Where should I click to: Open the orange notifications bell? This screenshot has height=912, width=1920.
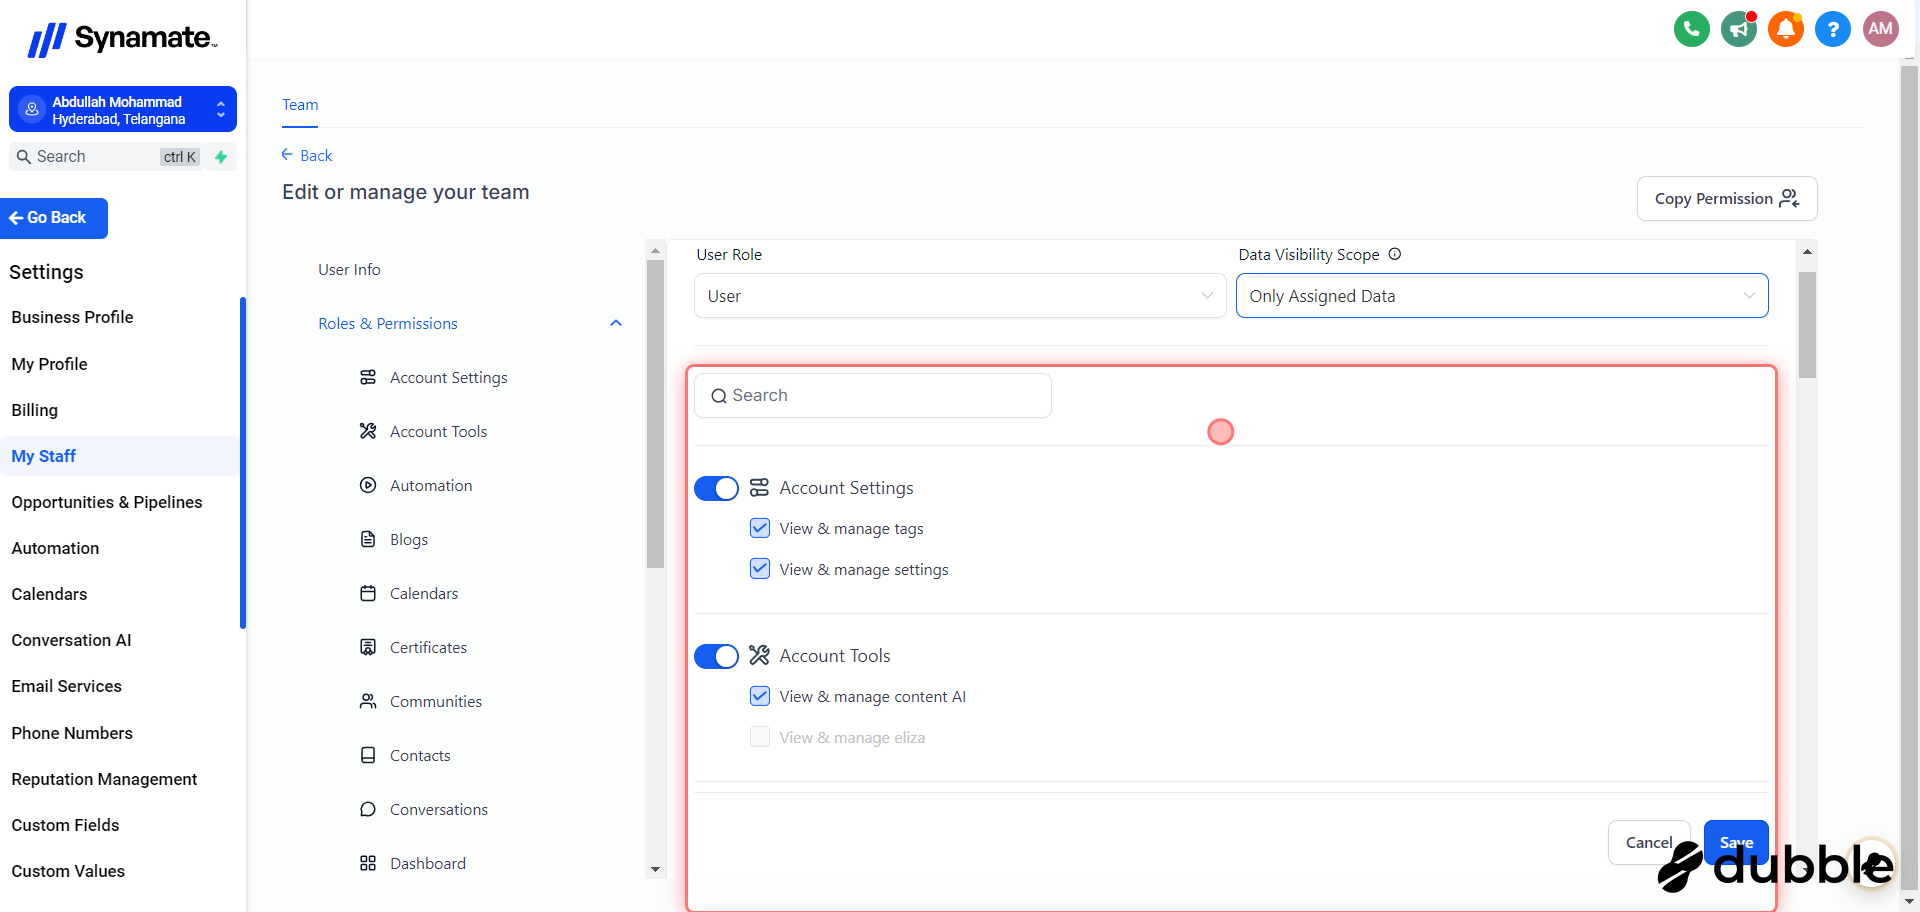point(1786,29)
